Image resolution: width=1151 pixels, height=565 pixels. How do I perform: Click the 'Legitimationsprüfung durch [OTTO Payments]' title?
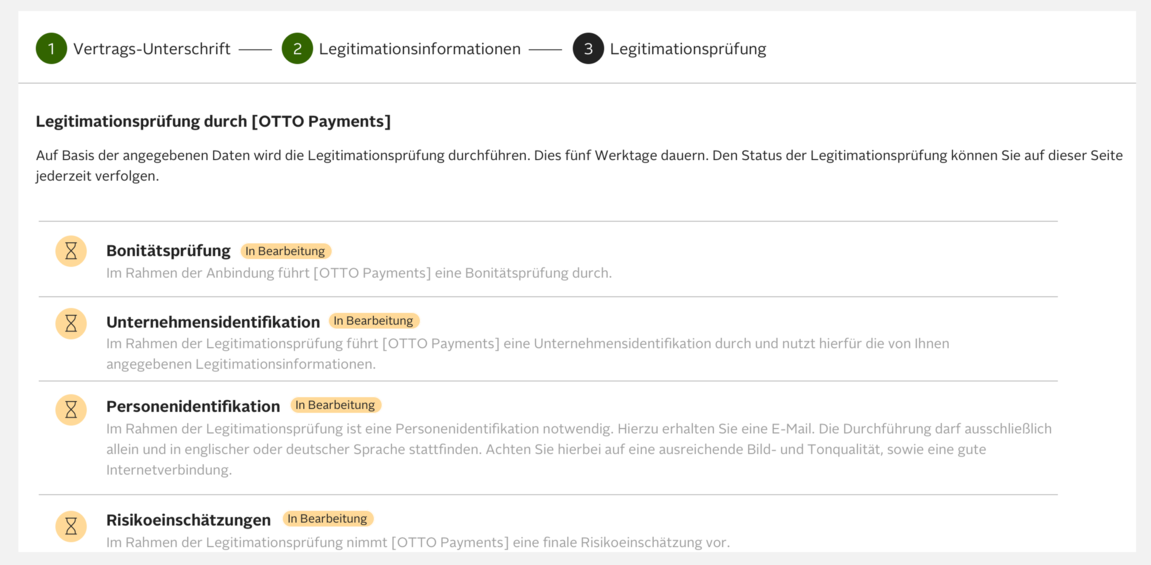(x=213, y=121)
